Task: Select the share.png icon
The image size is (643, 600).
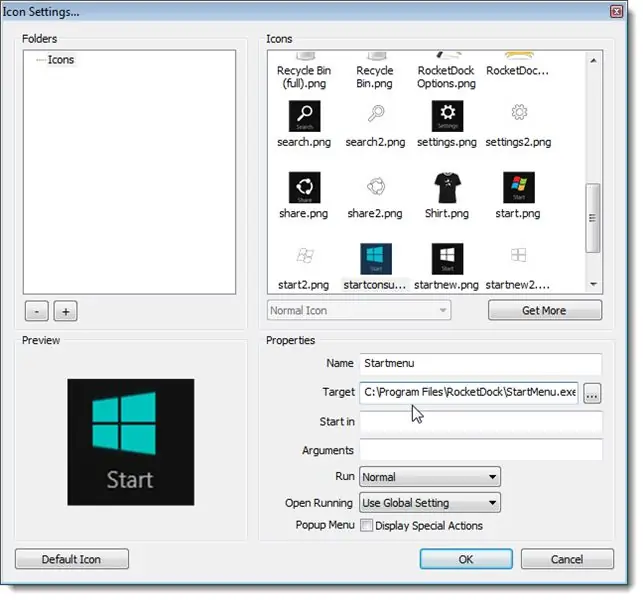Action: [x=303, y=188]
